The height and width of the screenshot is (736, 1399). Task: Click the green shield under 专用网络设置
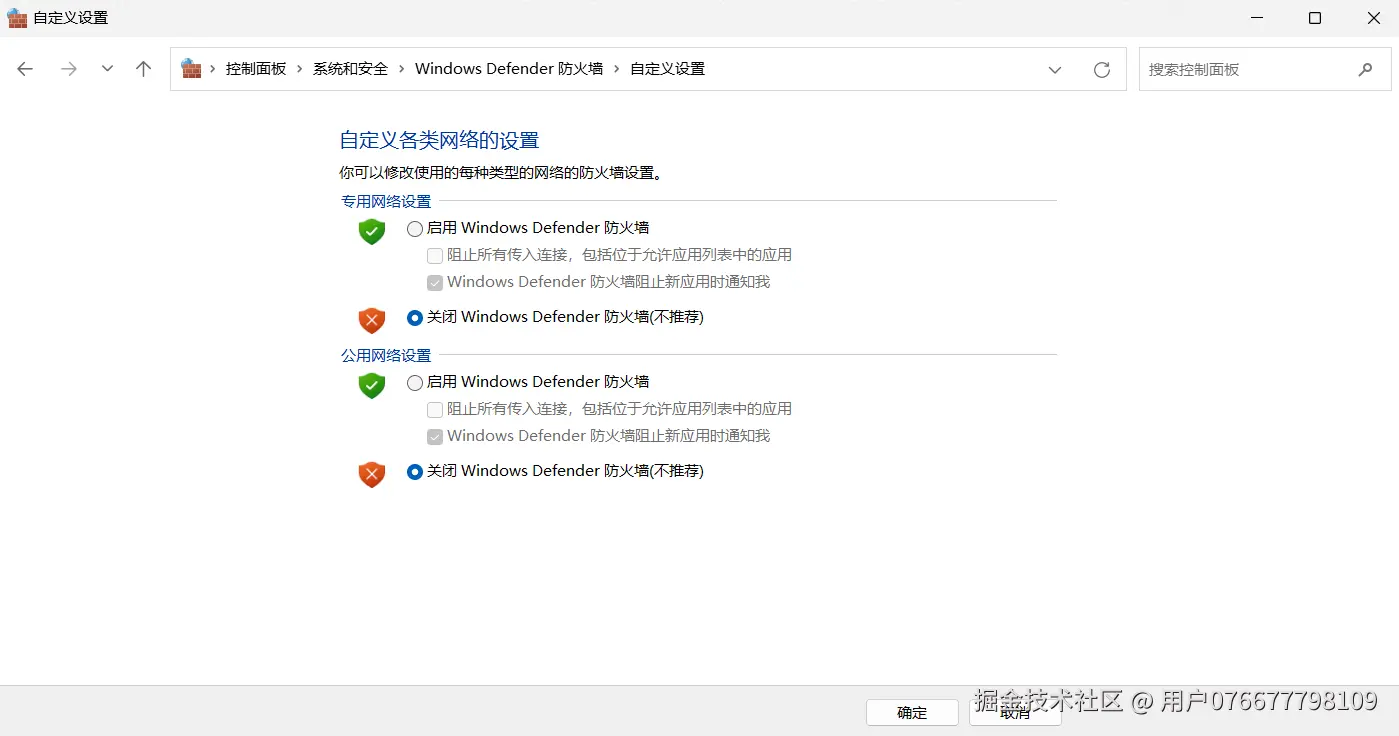click(372, 232)
